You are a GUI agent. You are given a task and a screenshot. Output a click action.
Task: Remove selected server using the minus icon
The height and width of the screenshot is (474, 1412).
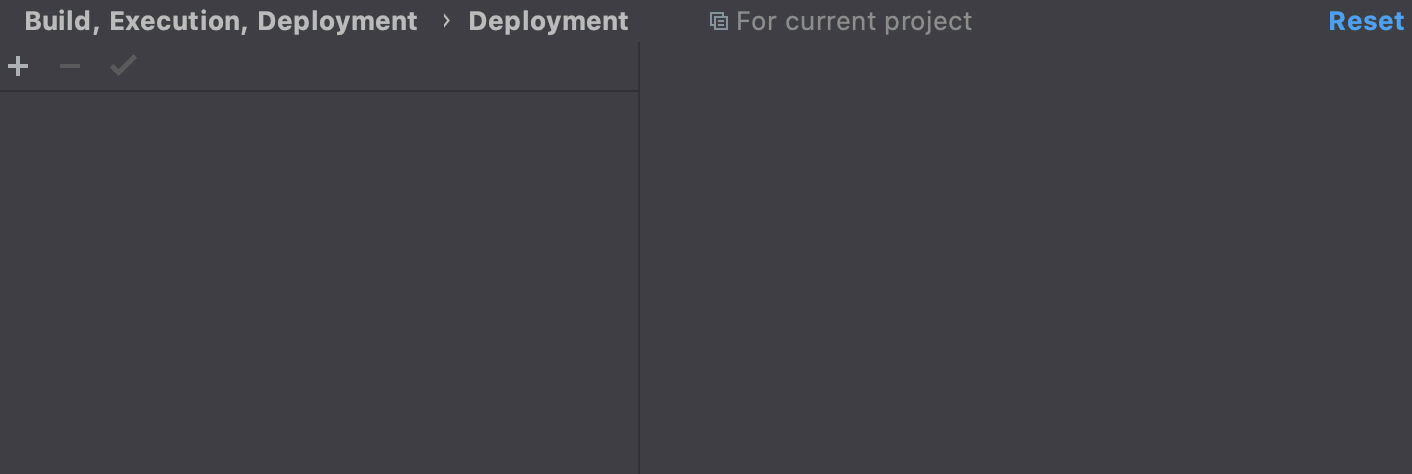point(70,67)
